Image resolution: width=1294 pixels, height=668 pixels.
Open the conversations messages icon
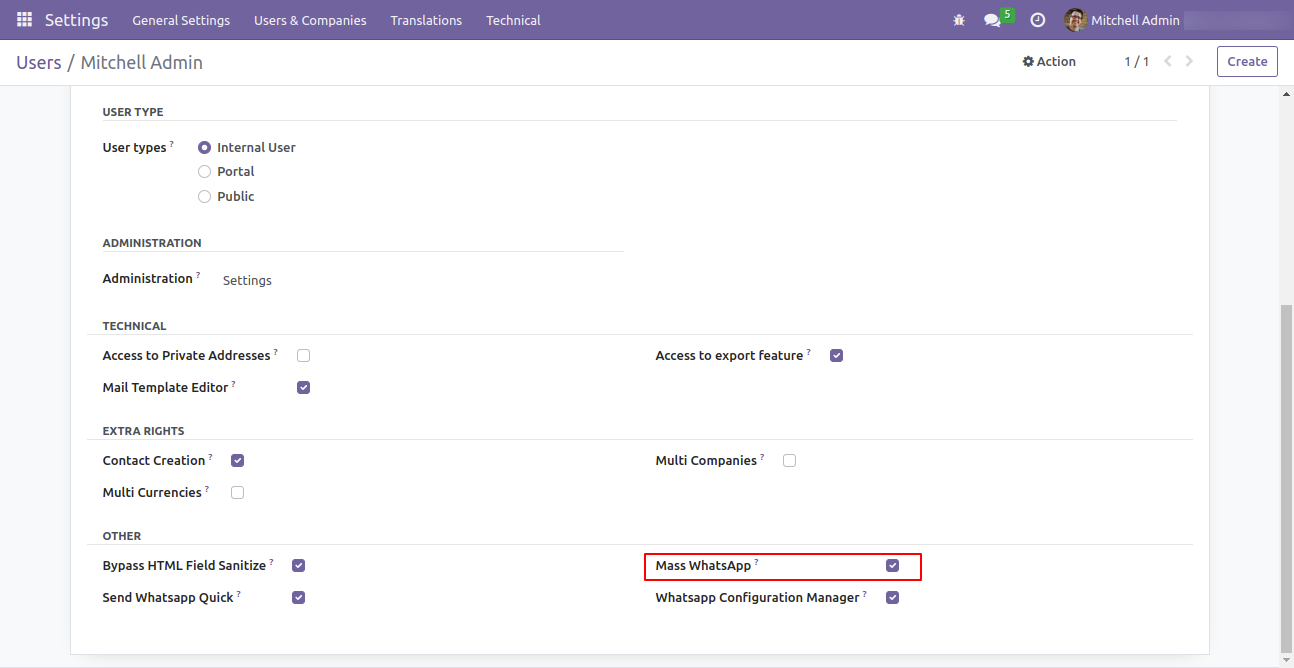coord(992,20)
